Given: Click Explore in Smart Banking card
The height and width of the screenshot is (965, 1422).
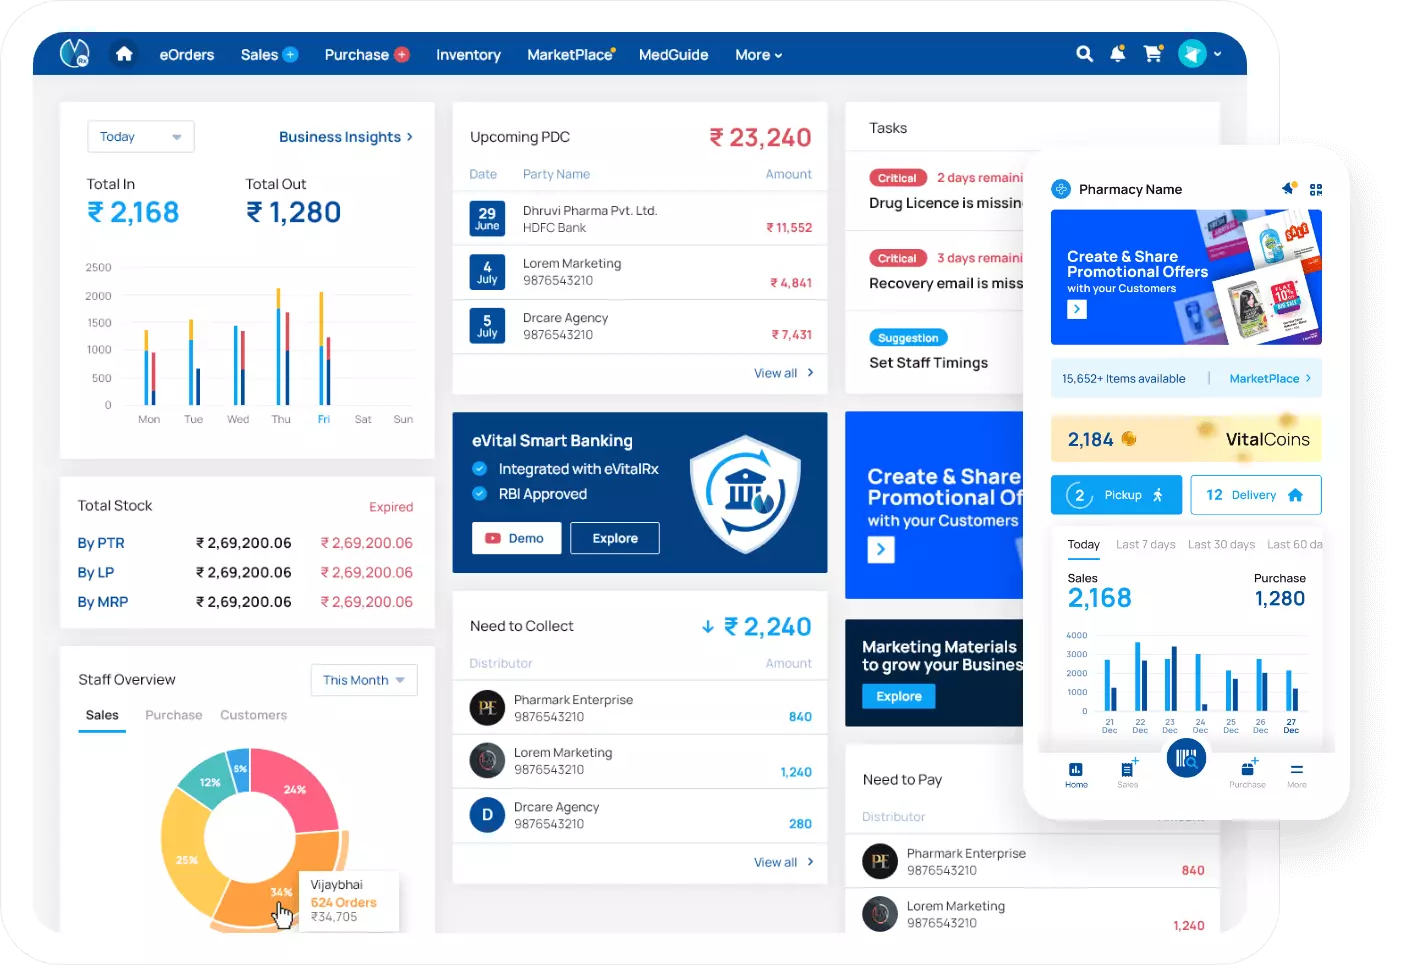Looking at the screenshot, I should click(615, 538).
